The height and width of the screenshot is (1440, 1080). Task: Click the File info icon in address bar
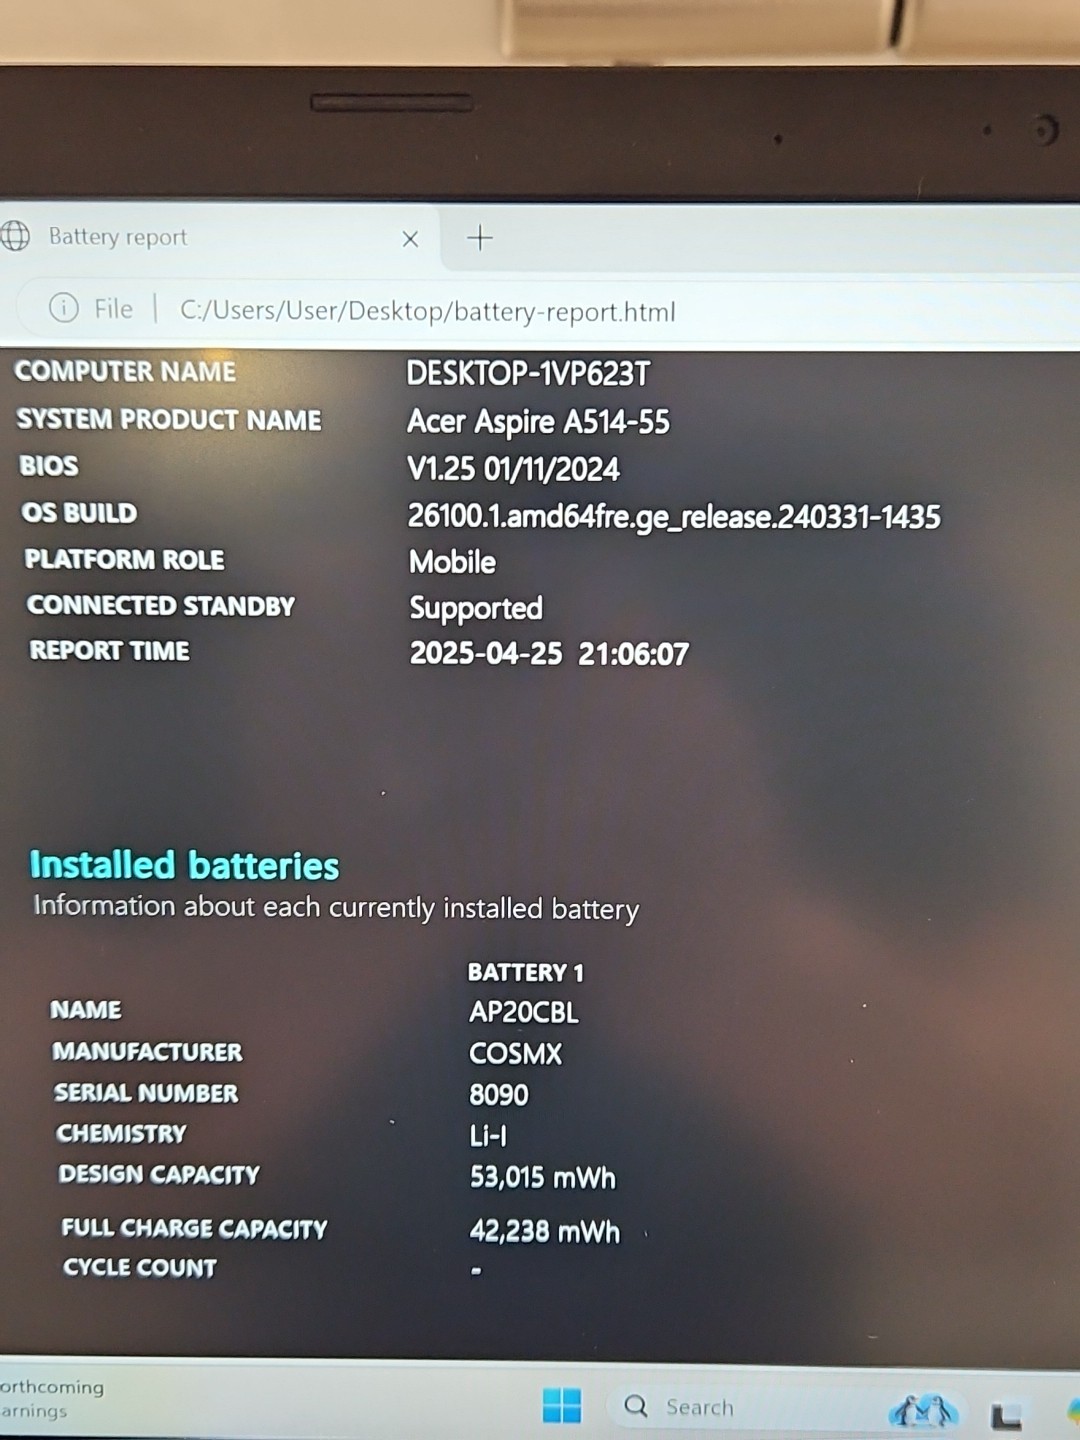(64, 308)
